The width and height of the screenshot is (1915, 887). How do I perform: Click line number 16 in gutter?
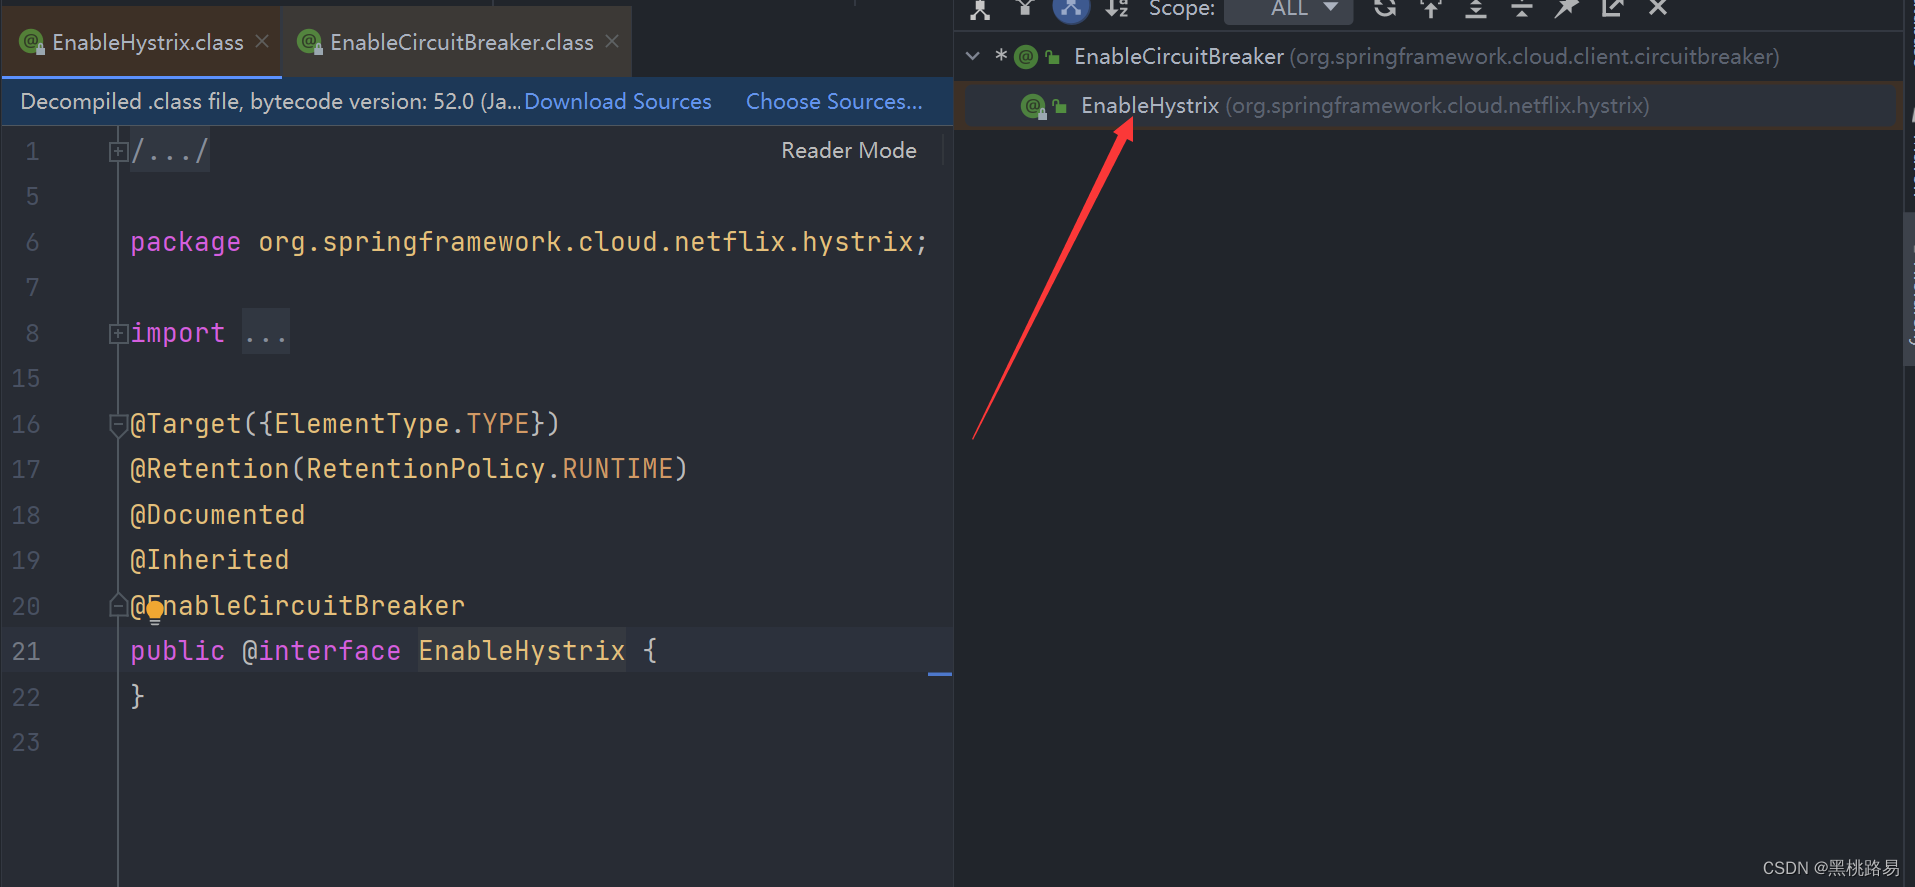(x=26, y=425)
